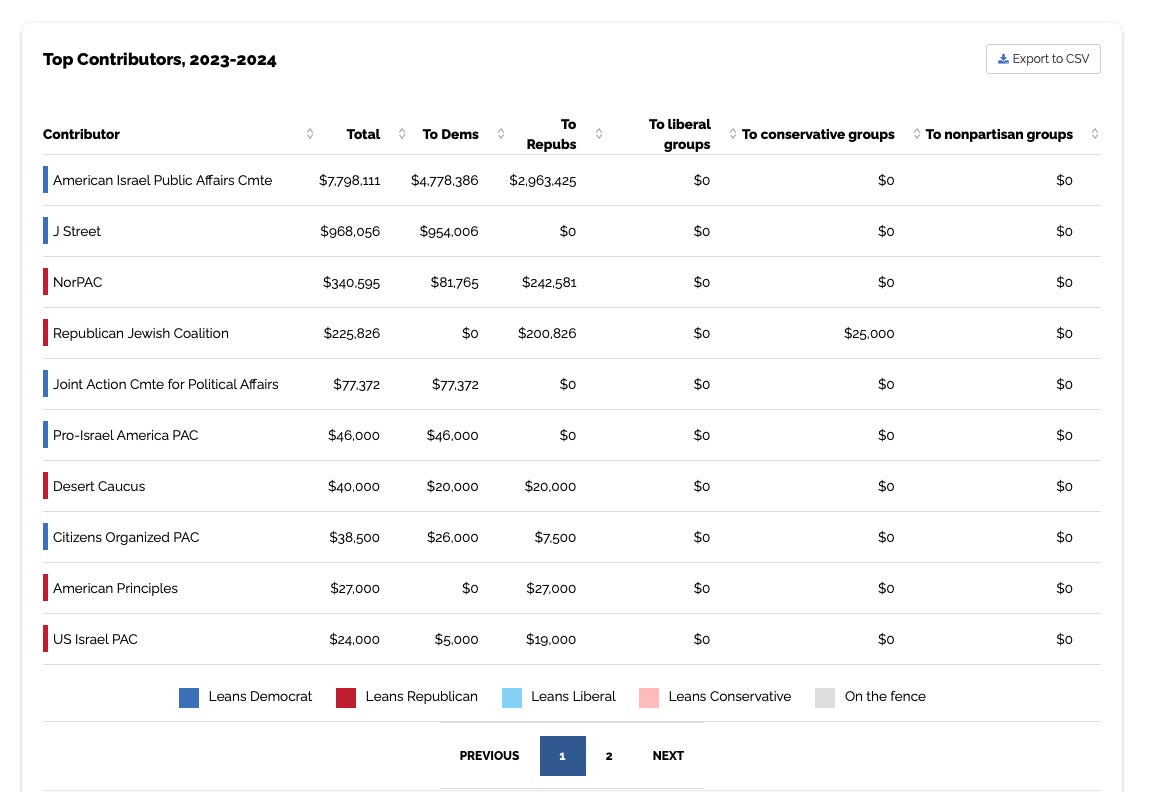Viewport: 1151px width, 792px height.
Task: Click the Leans Democrat legend label
Action: pyautogui.click(x=260, y=697)
